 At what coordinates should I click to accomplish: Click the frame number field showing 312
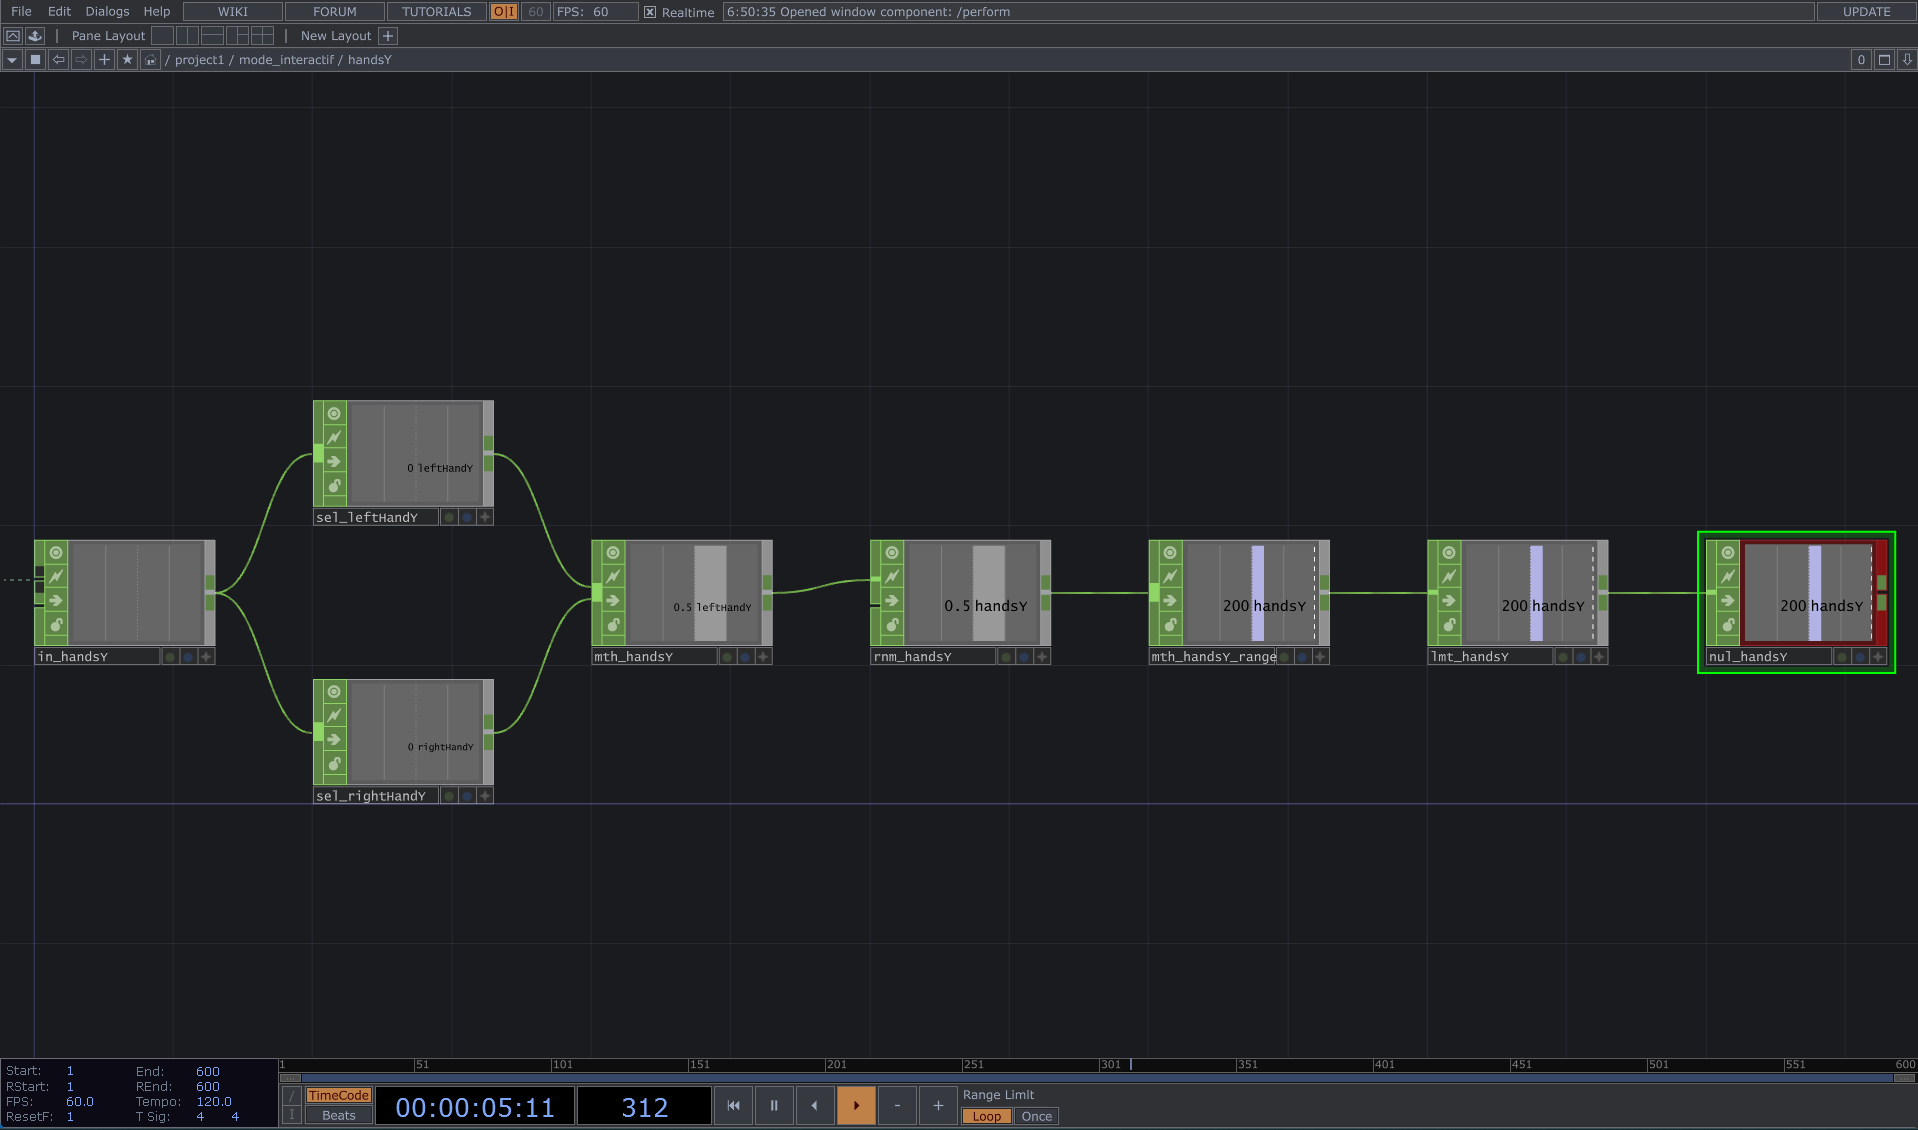tap(644, 1107)
